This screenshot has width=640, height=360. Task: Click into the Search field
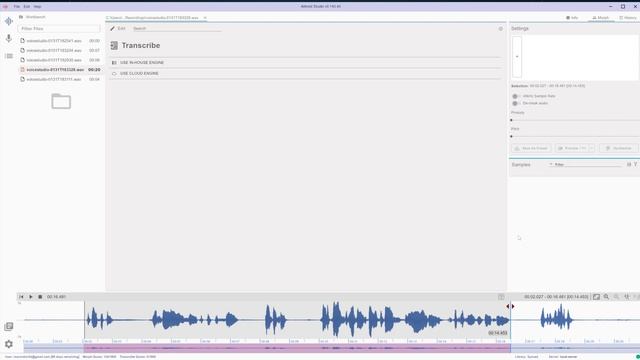177,29
